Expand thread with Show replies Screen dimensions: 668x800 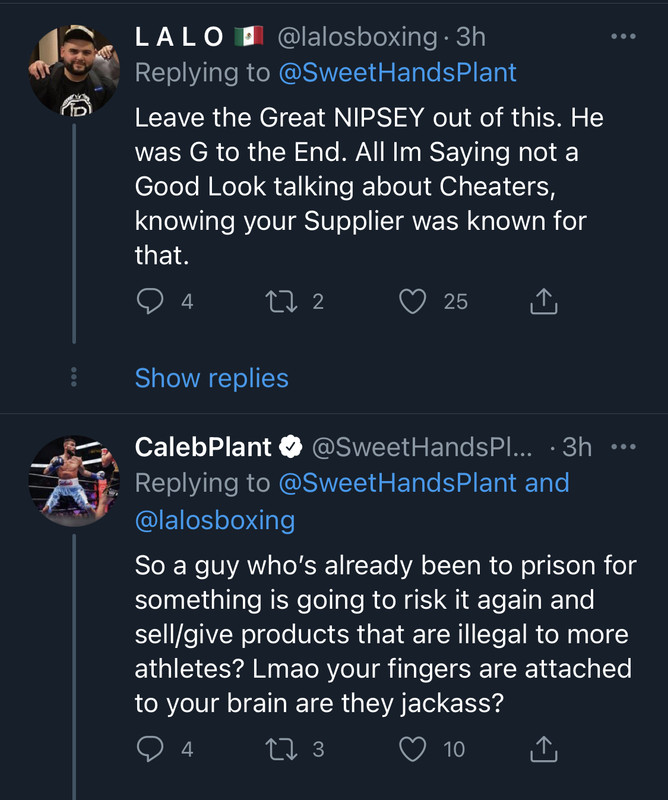211,378
